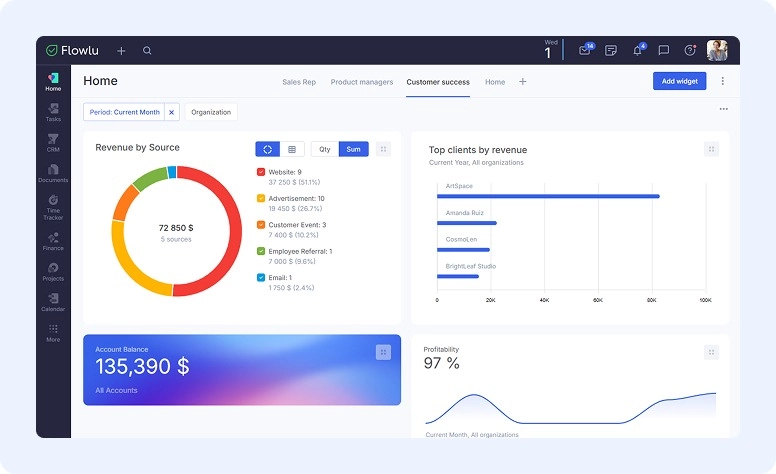Click the plus create icon in top bar

121,50
